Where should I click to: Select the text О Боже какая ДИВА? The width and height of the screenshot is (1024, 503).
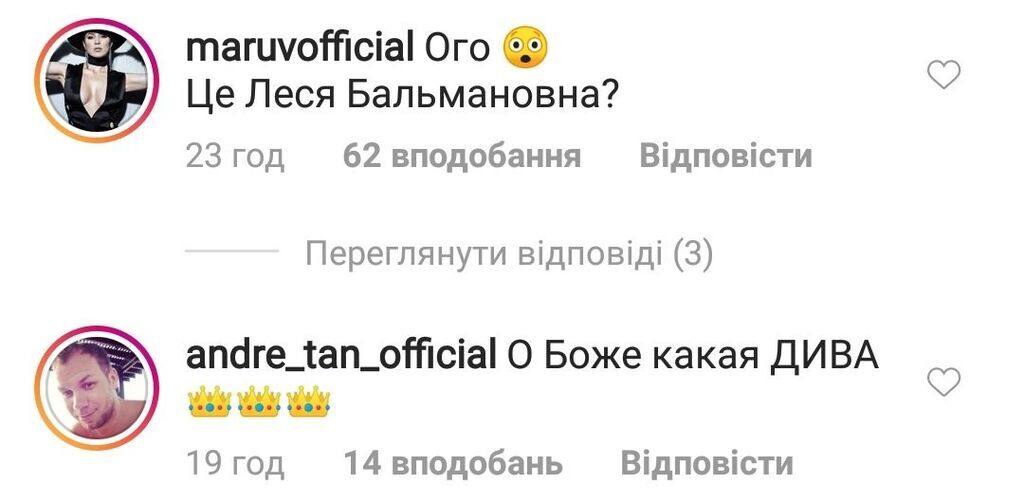click(x=693, y=356)
